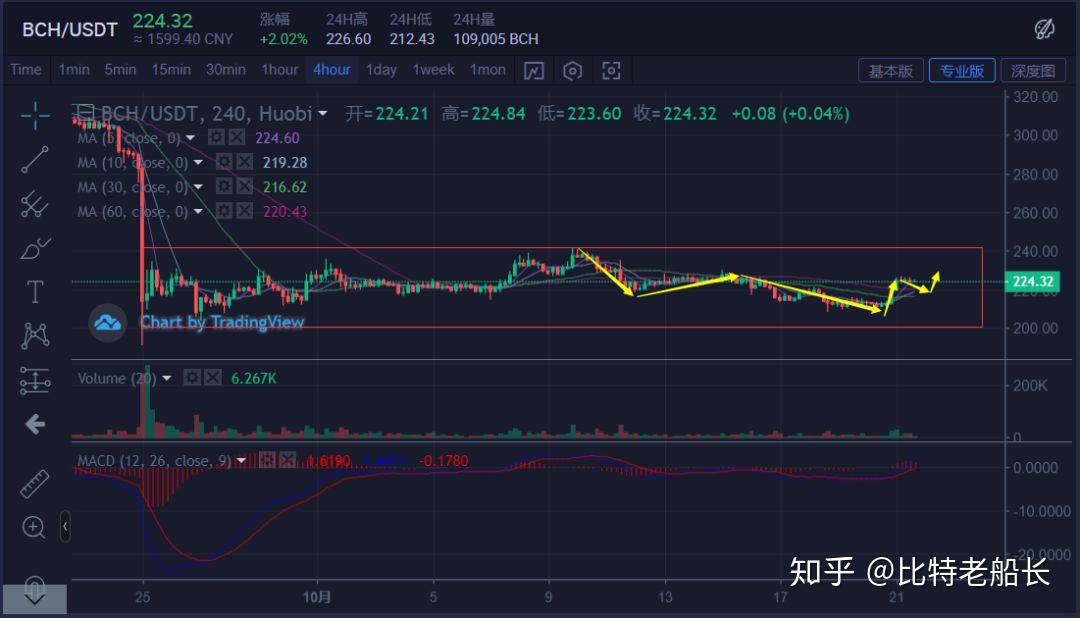
Task: Click the price scale axis at 300.00
Action: [1035, 135]
